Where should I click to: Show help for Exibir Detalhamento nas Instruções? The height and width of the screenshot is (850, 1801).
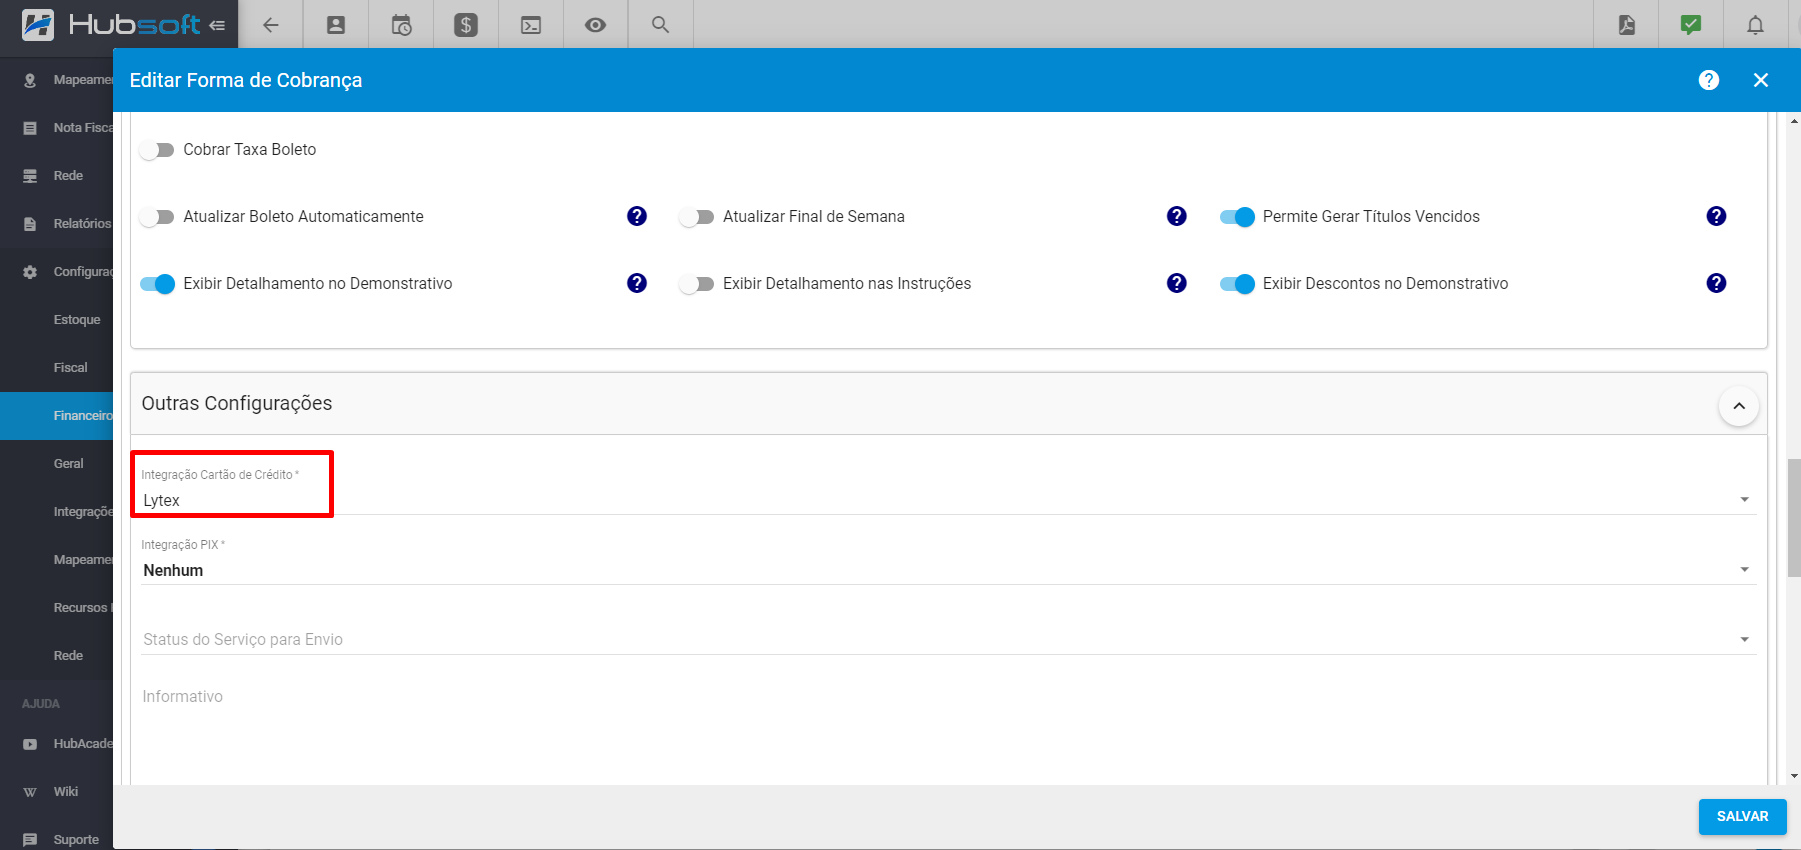tap(1177, 283)
